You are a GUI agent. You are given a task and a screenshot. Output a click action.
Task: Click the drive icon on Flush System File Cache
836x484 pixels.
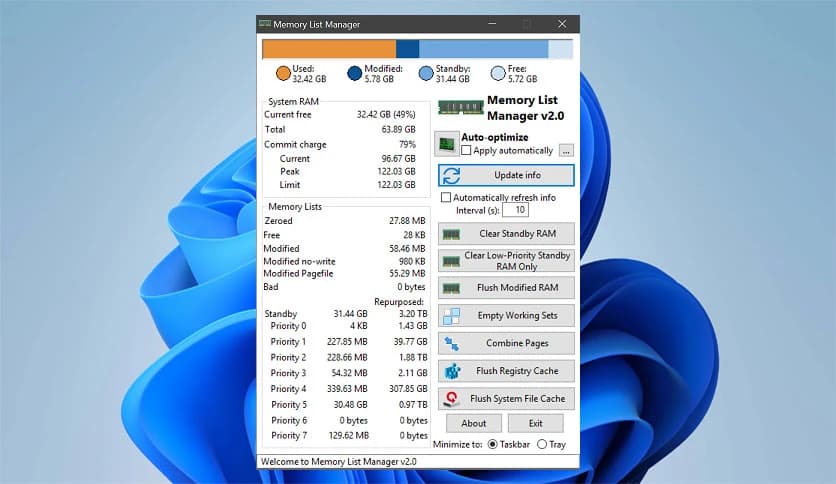452,399
